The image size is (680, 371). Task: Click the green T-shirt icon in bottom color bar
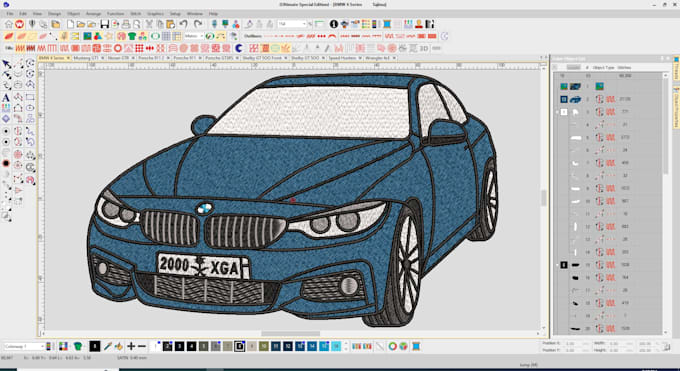[x=78, y=346]
